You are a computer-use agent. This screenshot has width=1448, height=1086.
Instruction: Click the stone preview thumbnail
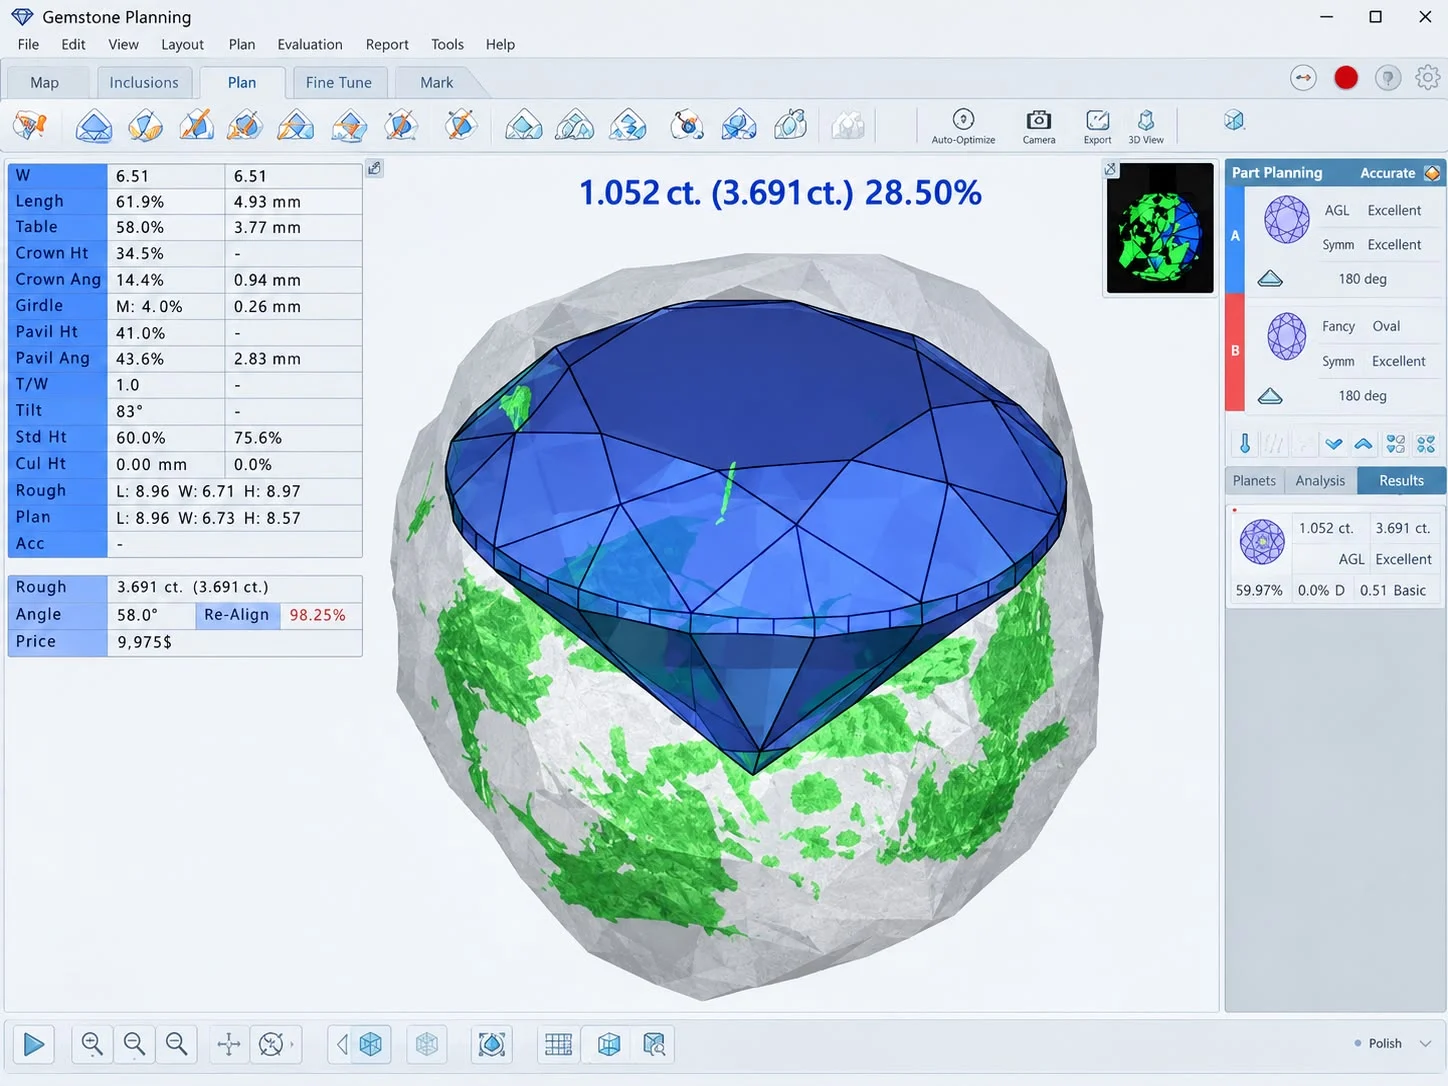(x=1160, y=229)
